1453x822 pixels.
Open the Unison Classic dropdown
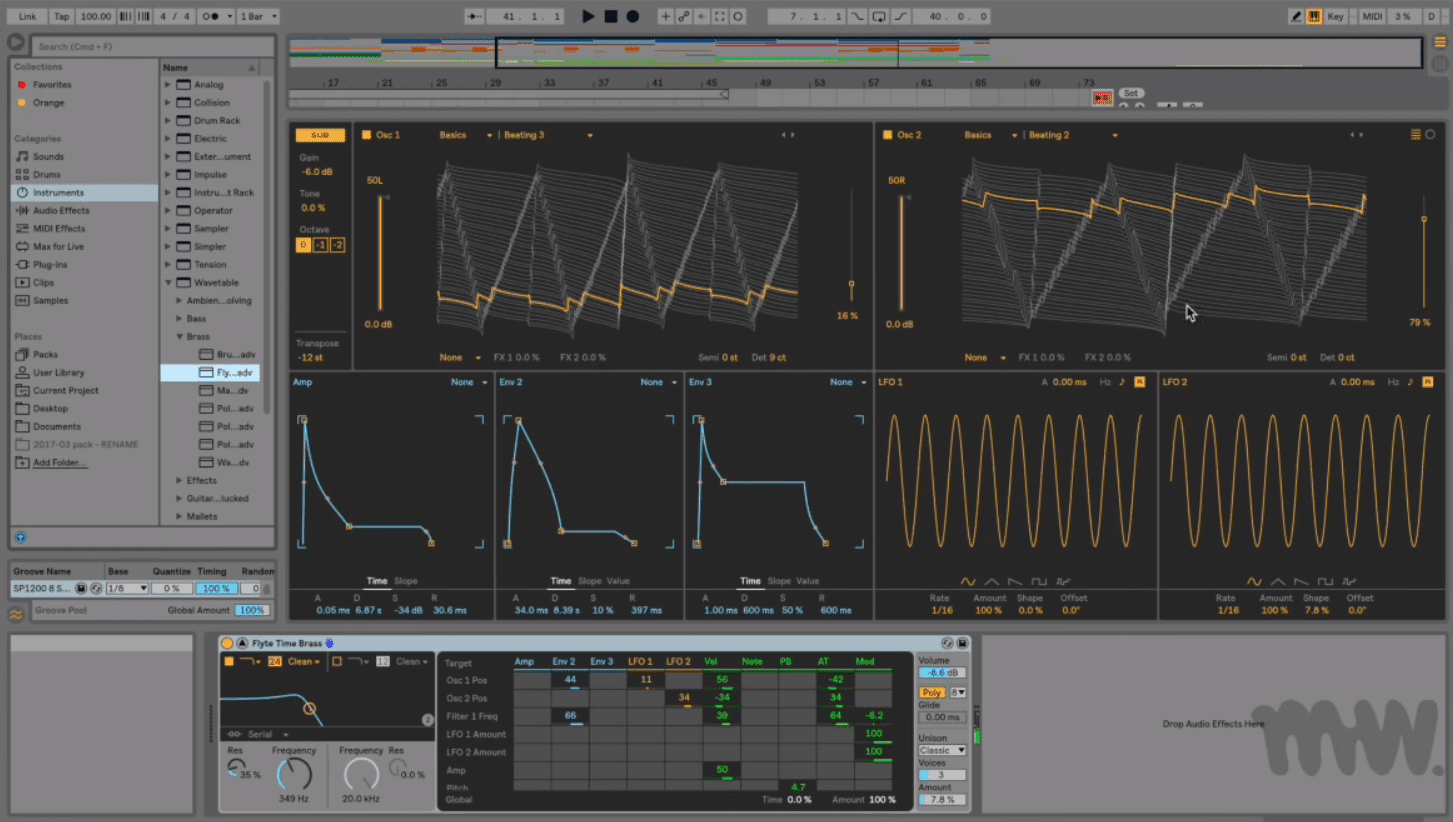tap(941, 749)
